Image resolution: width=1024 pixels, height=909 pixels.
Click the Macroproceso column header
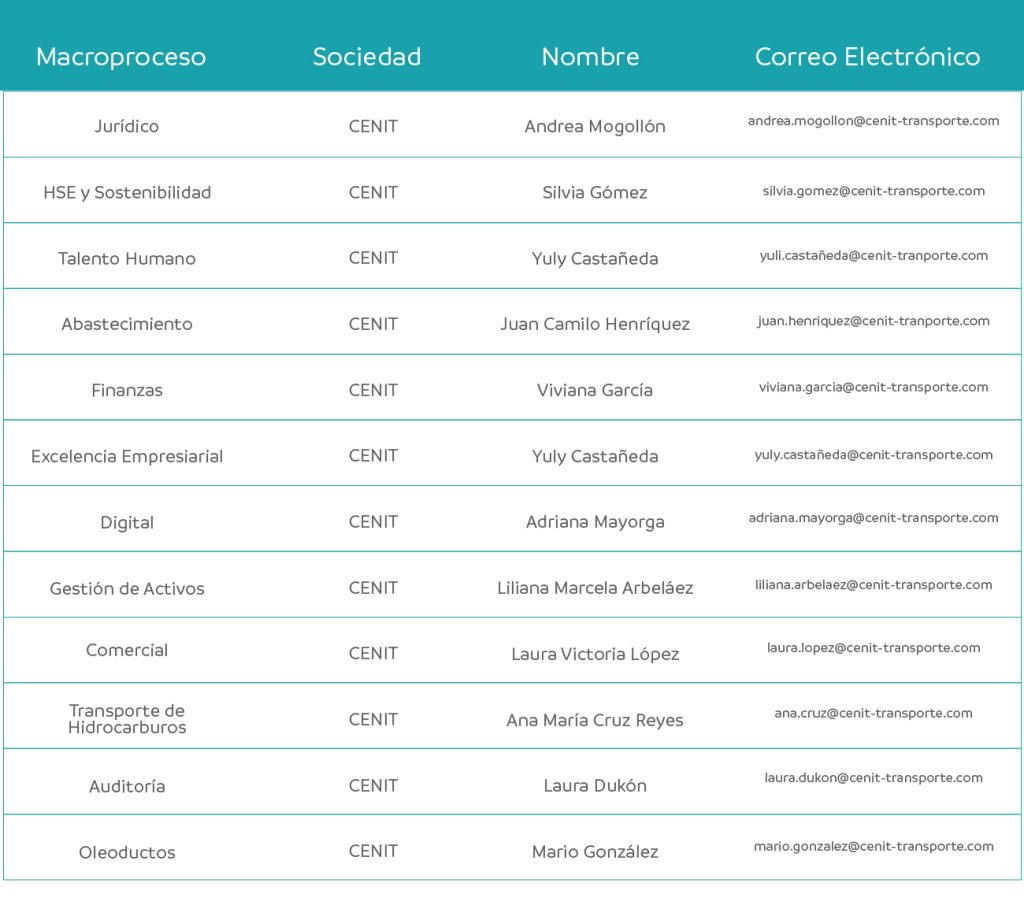[x=121, y=57]
